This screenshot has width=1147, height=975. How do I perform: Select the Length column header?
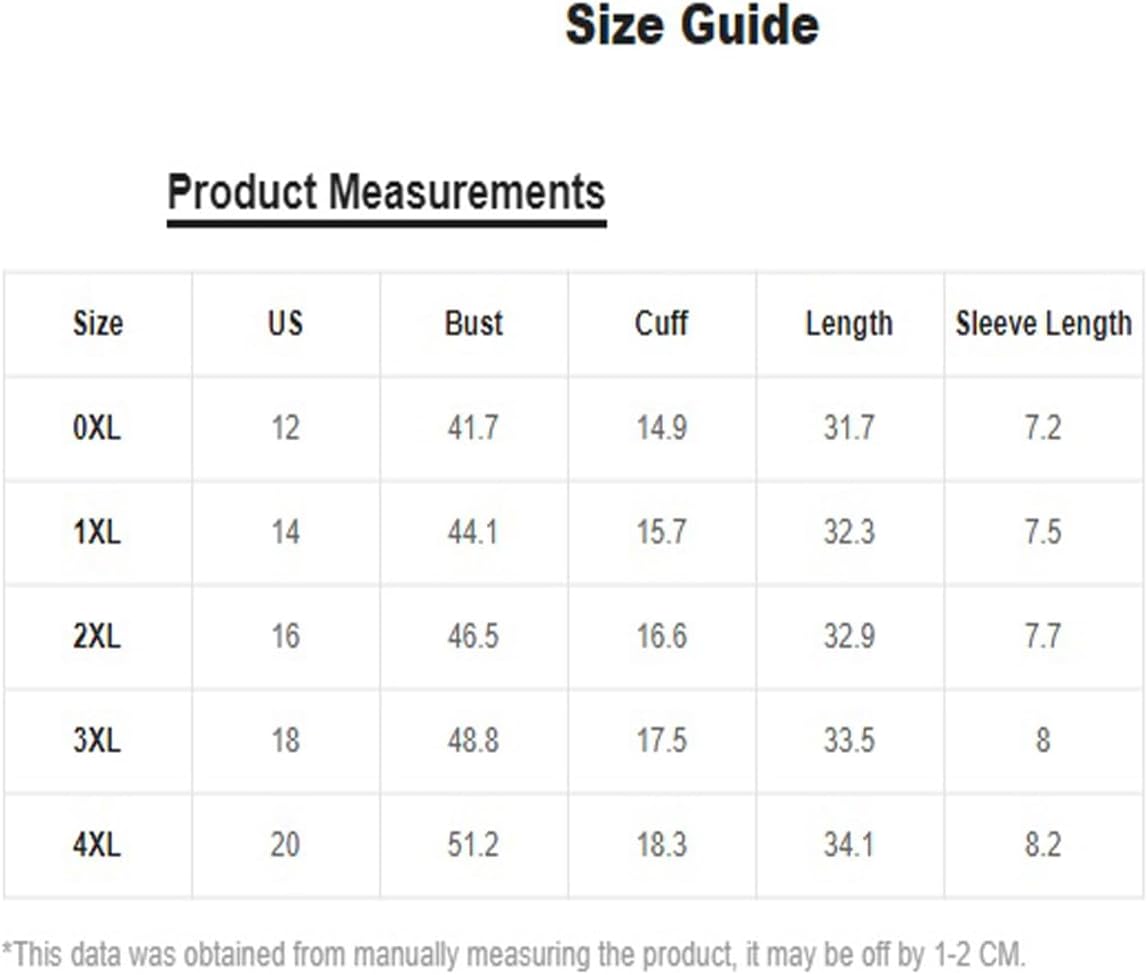pyautogui.click(x=849, y=324)
